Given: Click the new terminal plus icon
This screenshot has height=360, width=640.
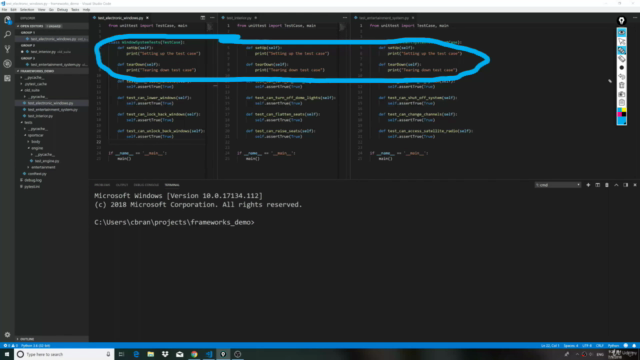Looking at the screenshot, I should (588, 185).
